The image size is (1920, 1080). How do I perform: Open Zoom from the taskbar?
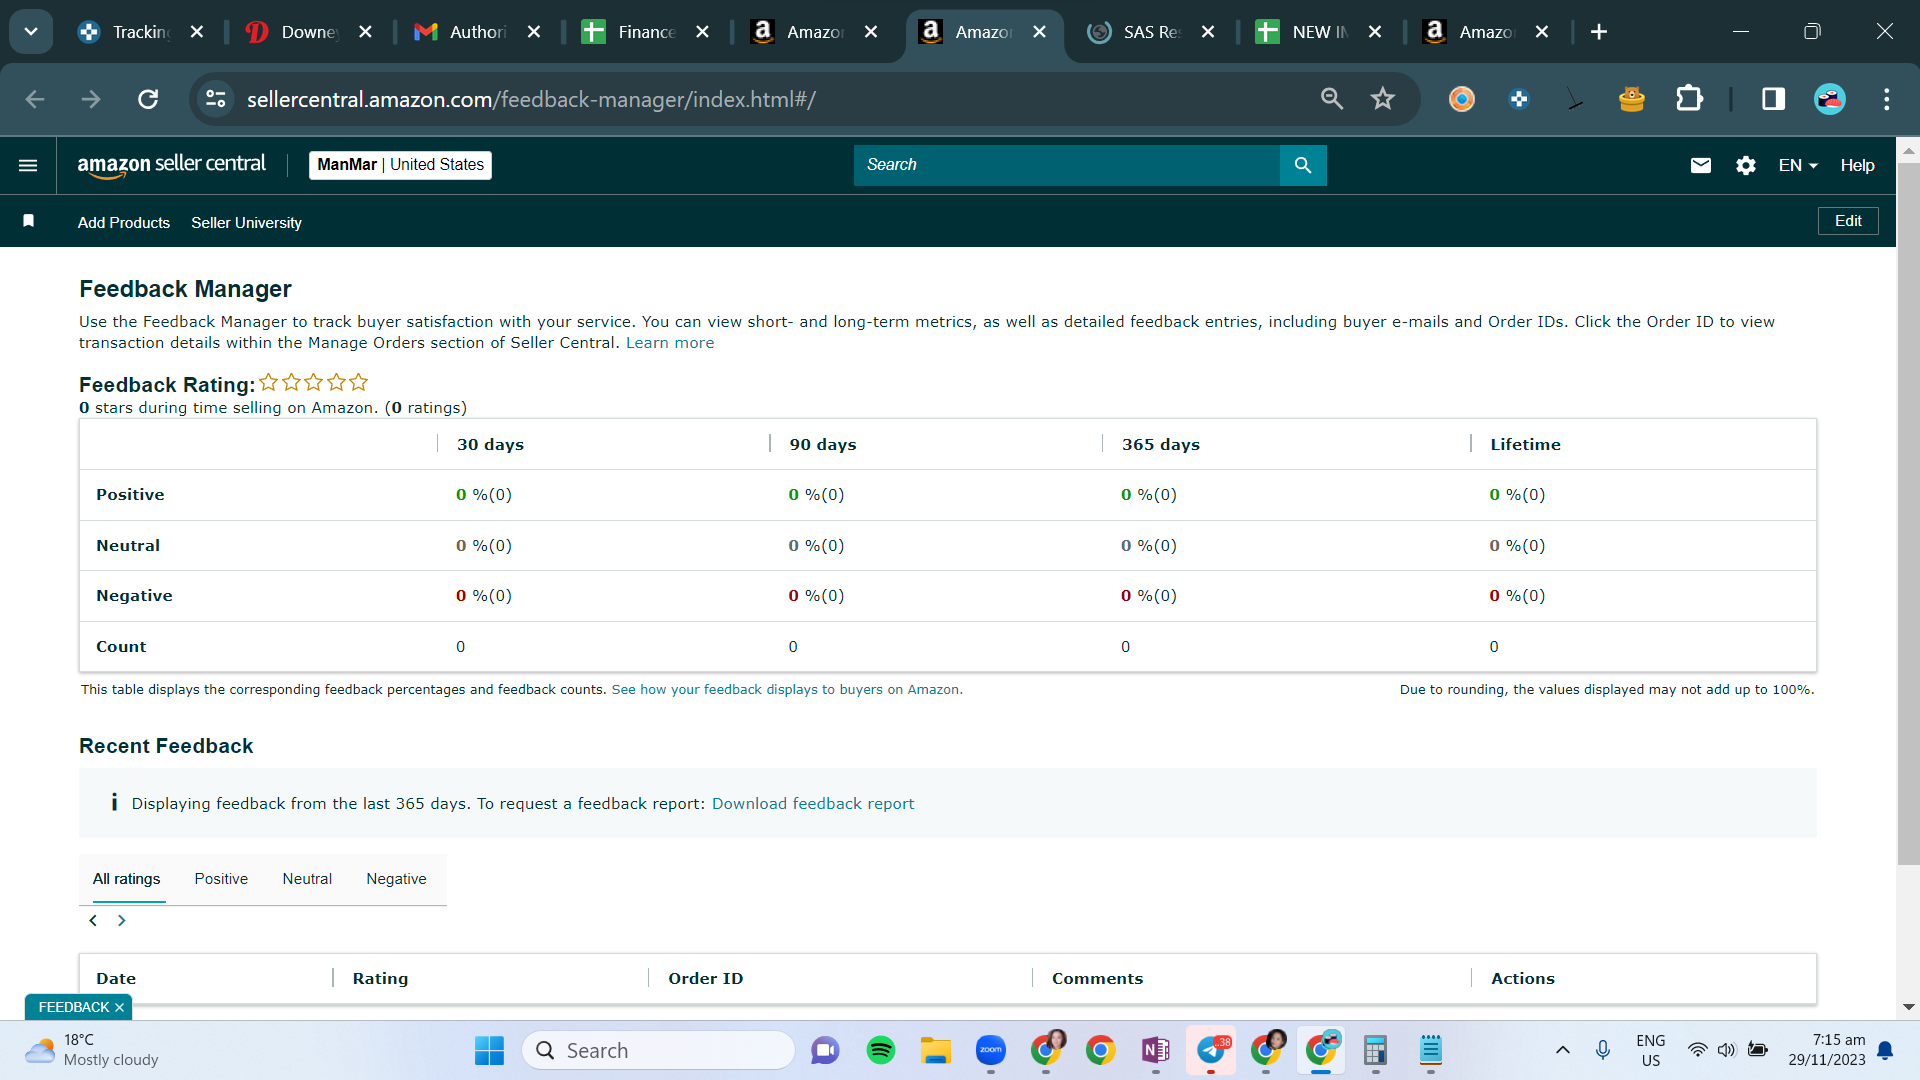pyautogui.click(x=990, y=1050)
